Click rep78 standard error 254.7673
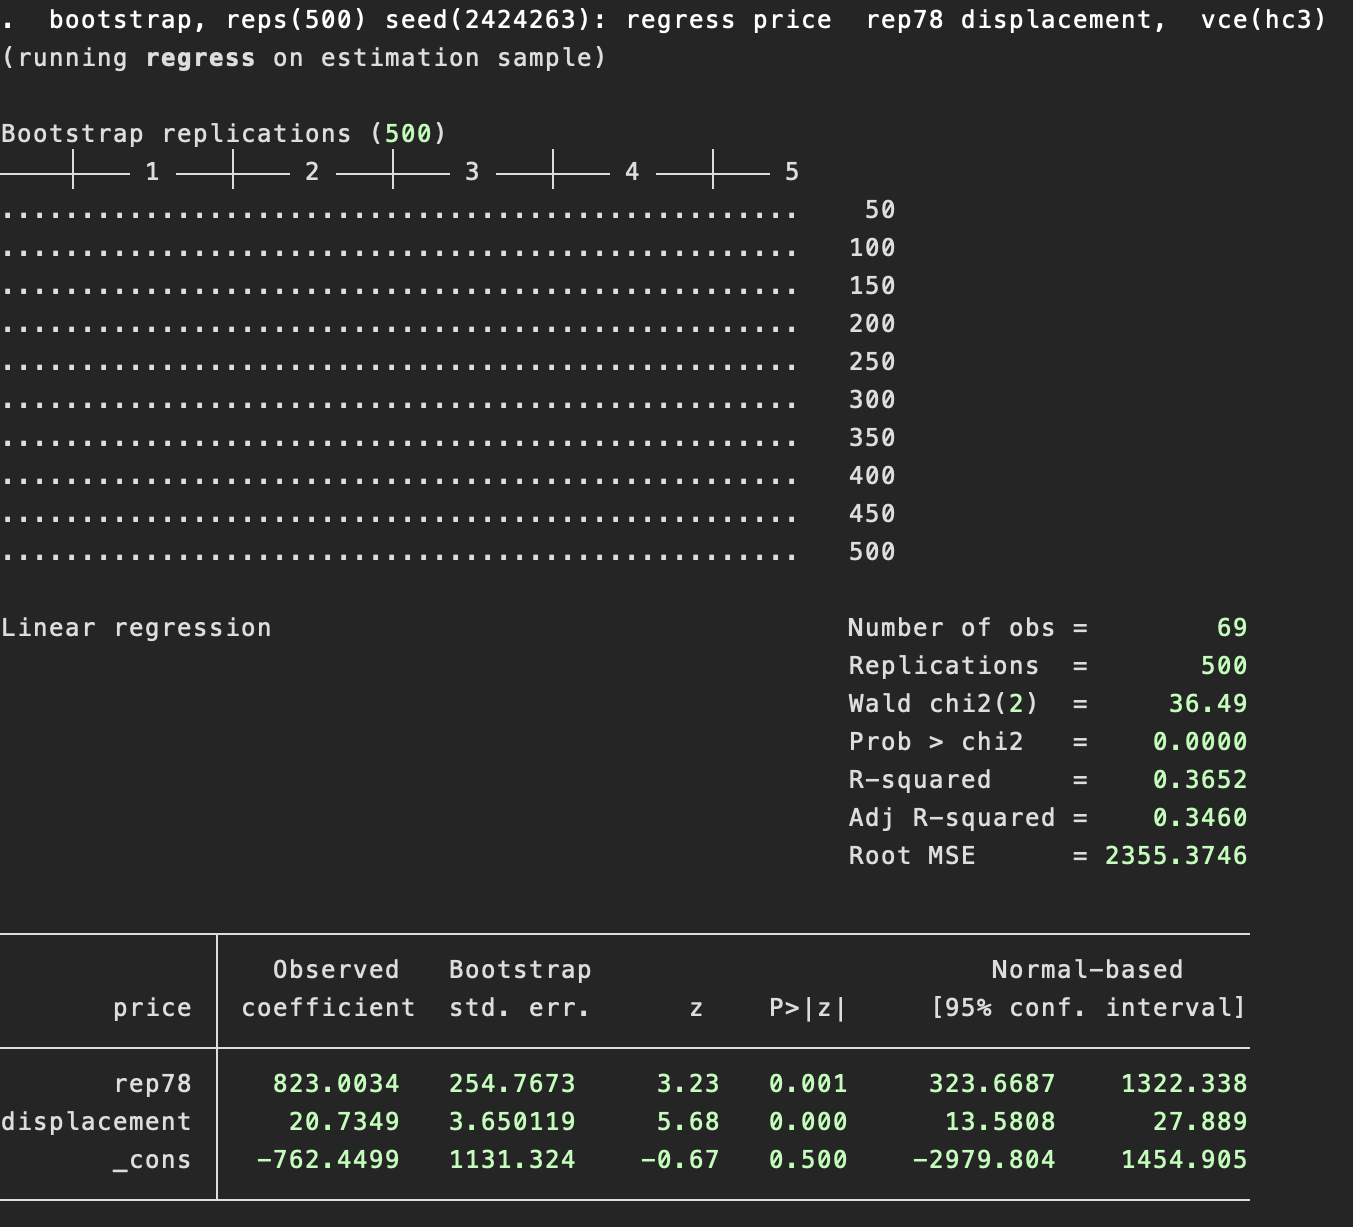Image resolution: width=1353 pixels, height=1227 pixels. 512,1084
